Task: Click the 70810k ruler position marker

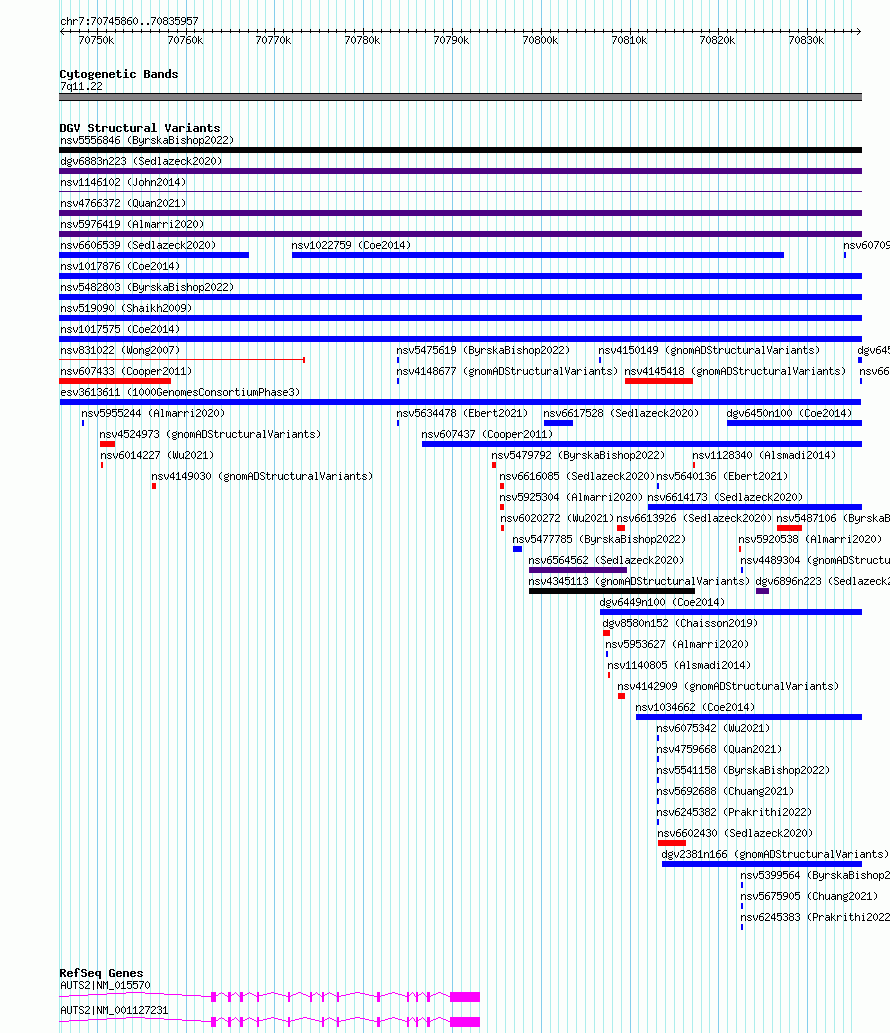Action: pyautogui.click(x=629, y=40)
